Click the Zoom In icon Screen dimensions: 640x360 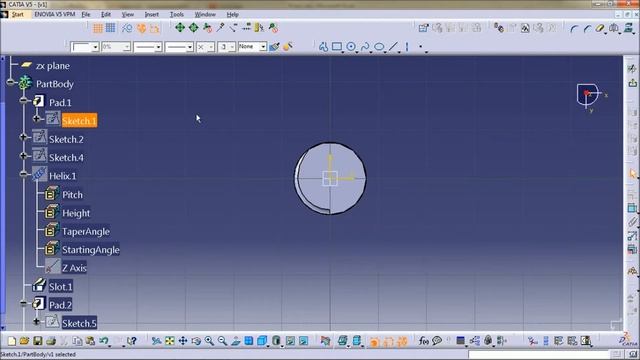coord(209,341)
